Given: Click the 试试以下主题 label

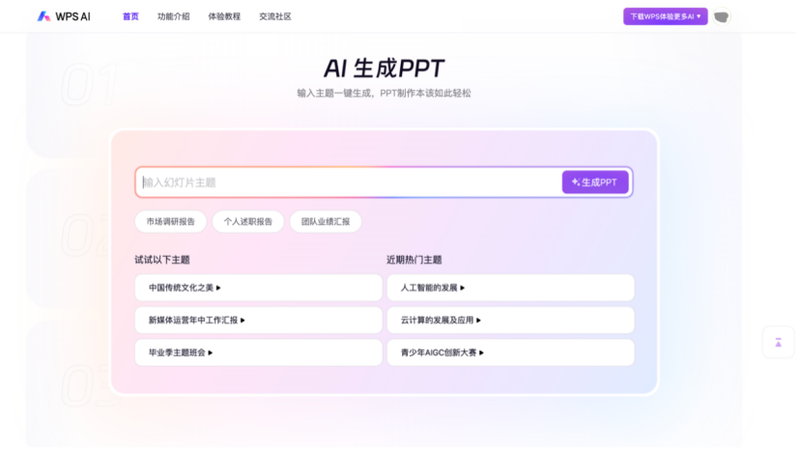Looking at the screenshot, I should tap(162, 260).
